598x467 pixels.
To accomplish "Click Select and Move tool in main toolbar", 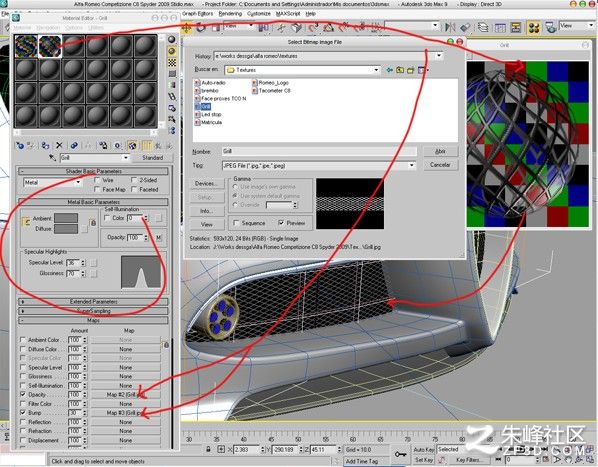I will click(186, 27).
